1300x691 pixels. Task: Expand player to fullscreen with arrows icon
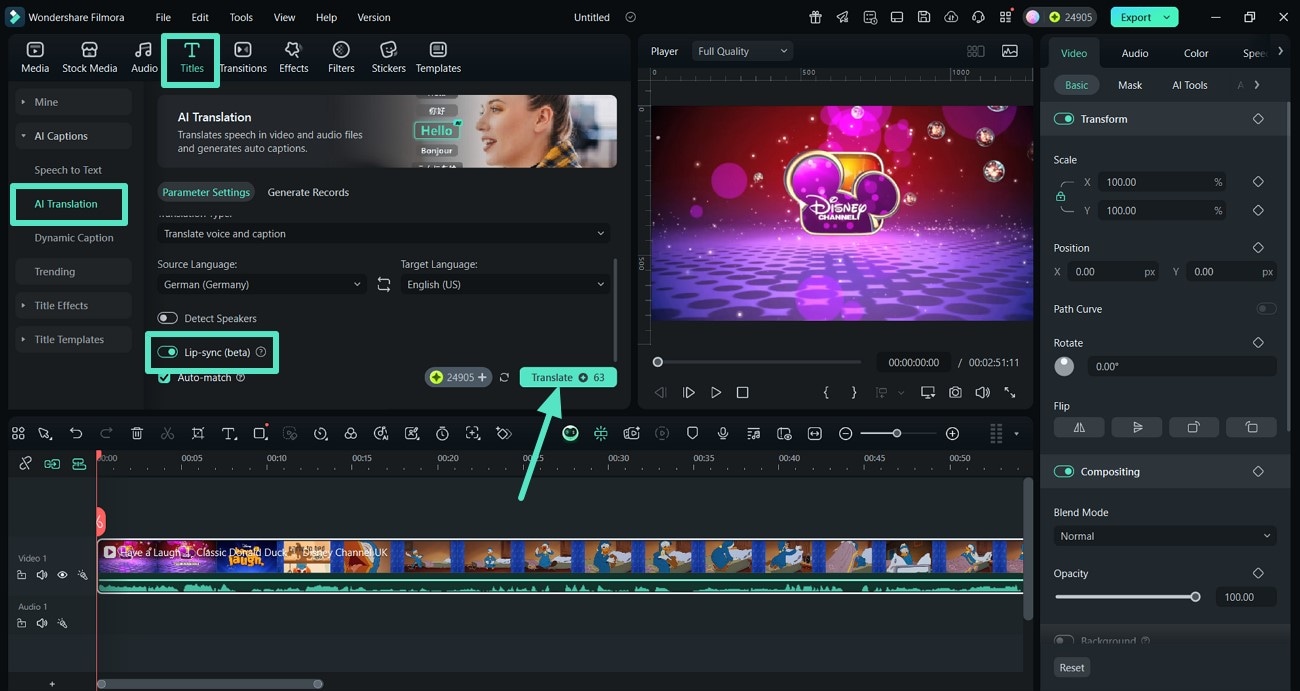(x=1010, y=393)
